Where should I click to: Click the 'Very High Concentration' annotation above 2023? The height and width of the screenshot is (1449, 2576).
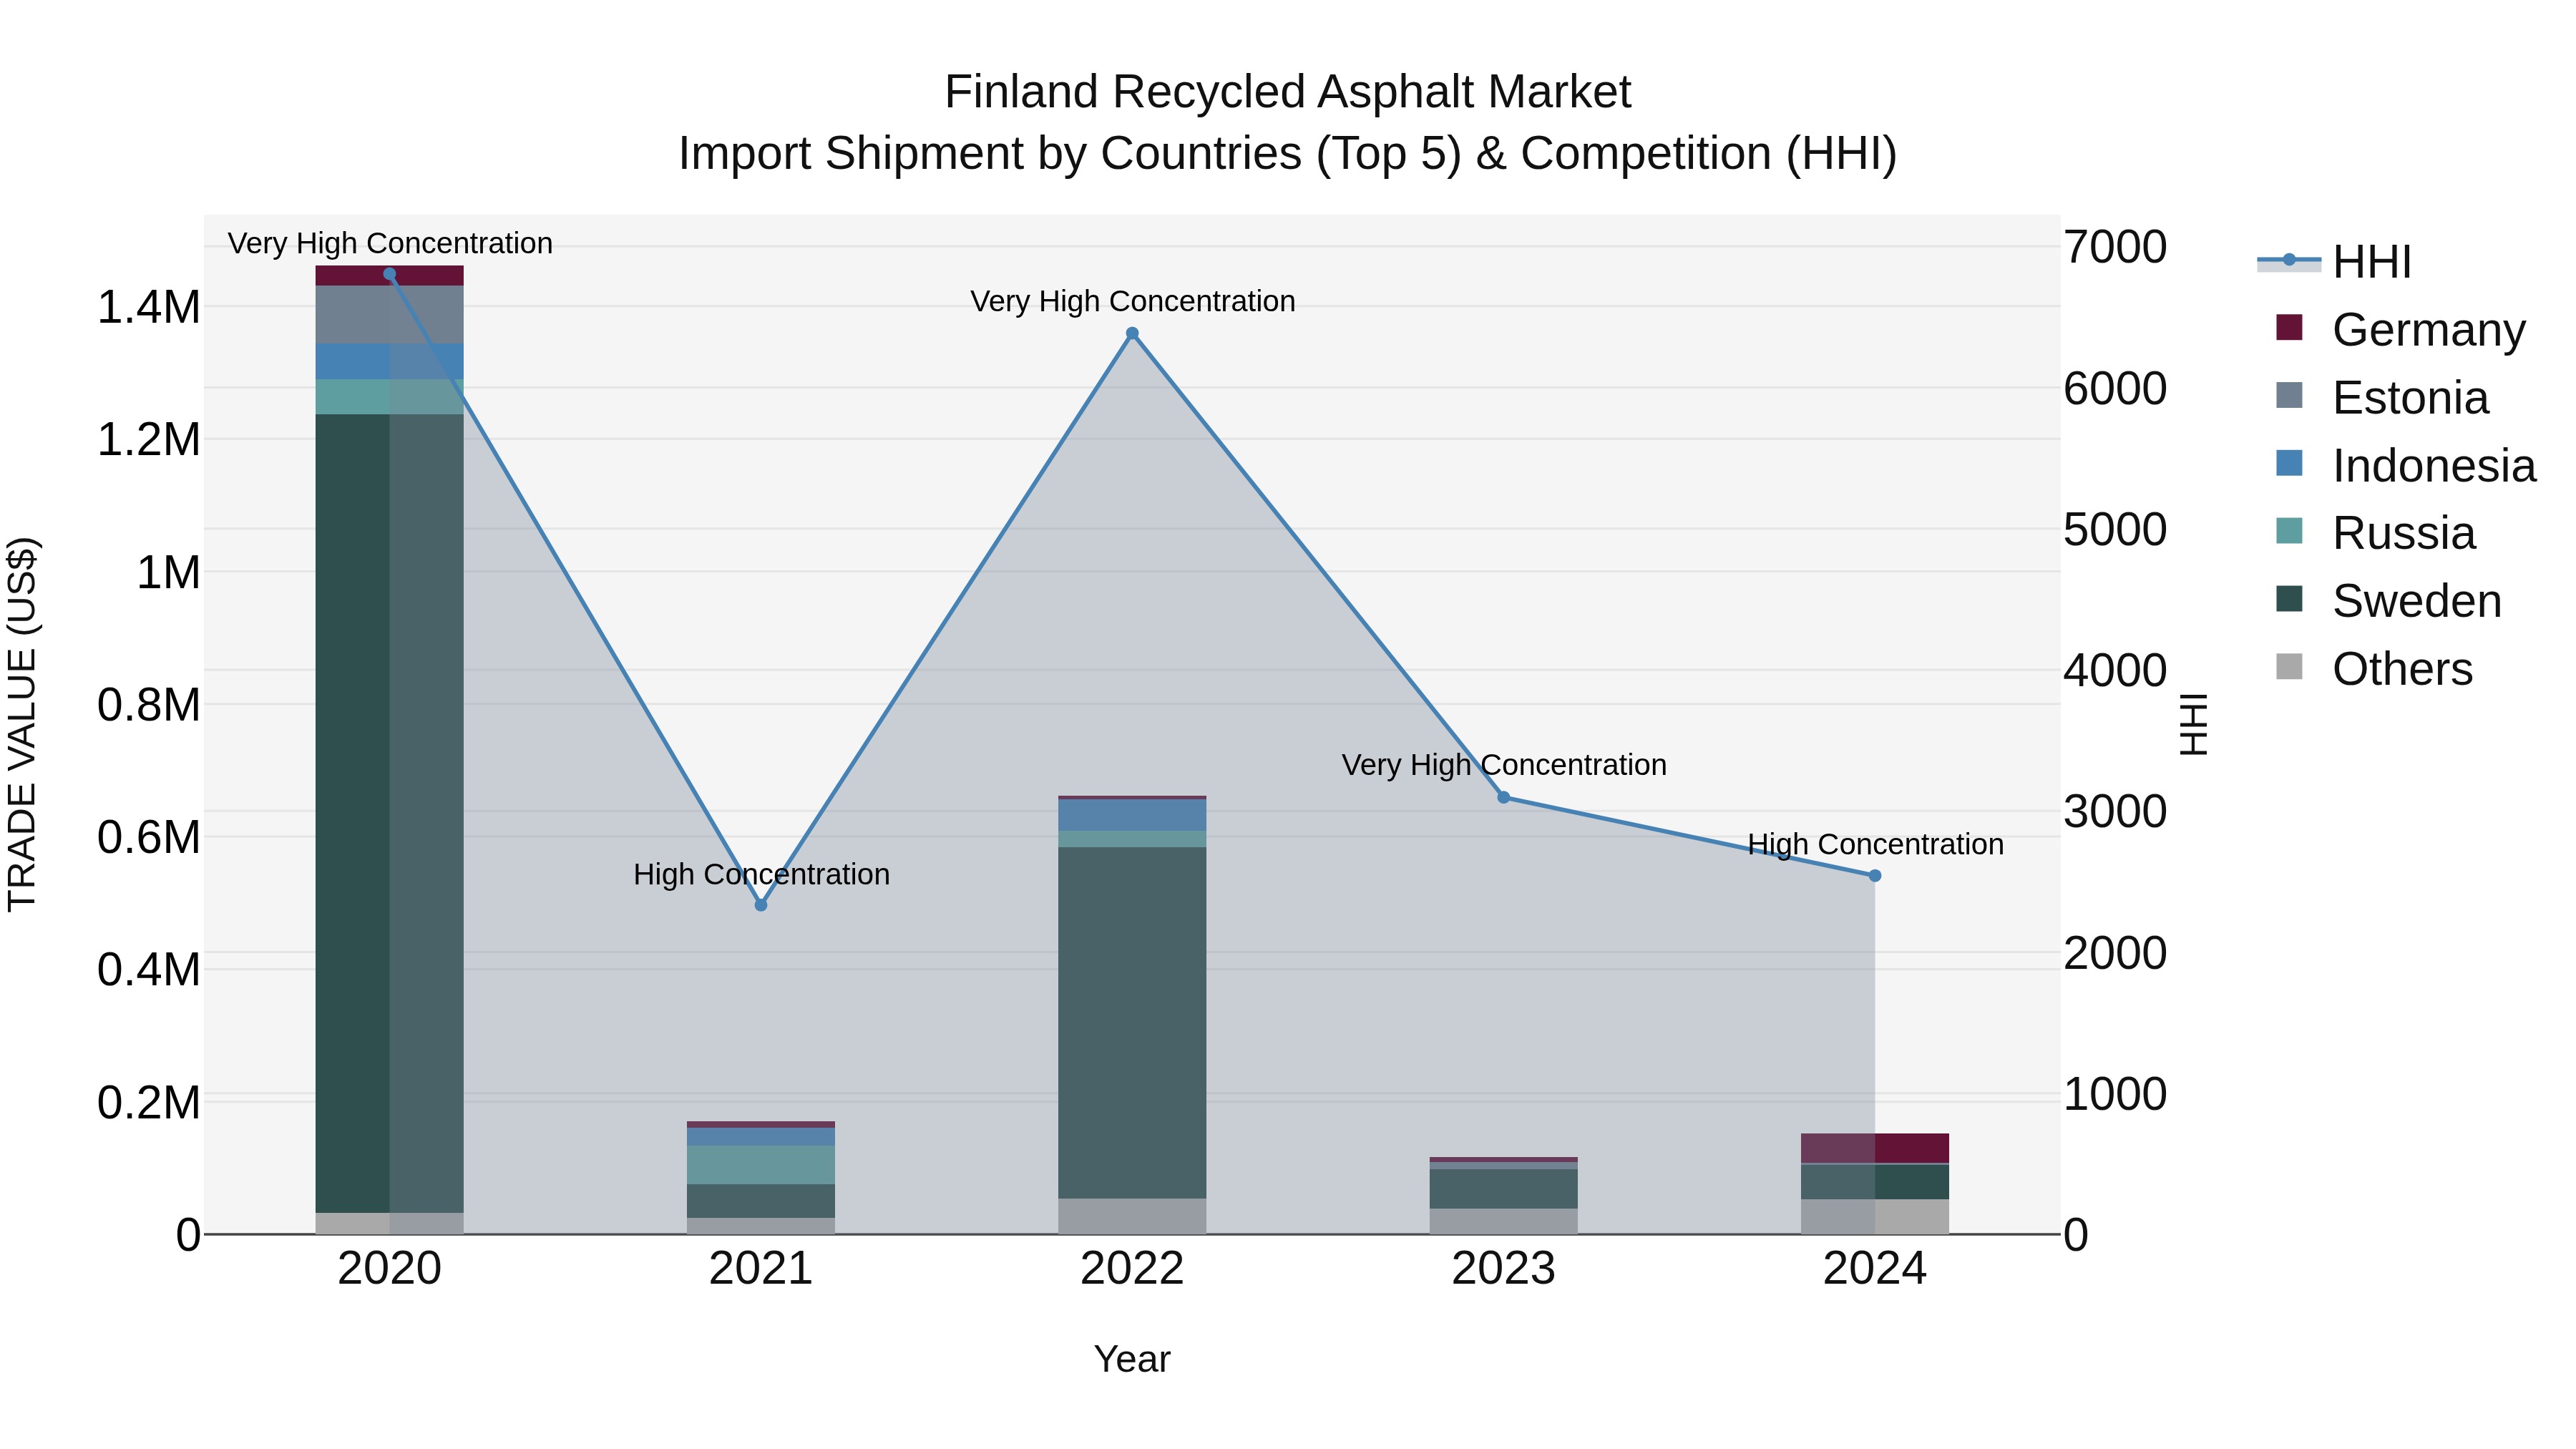point(1503,765)
